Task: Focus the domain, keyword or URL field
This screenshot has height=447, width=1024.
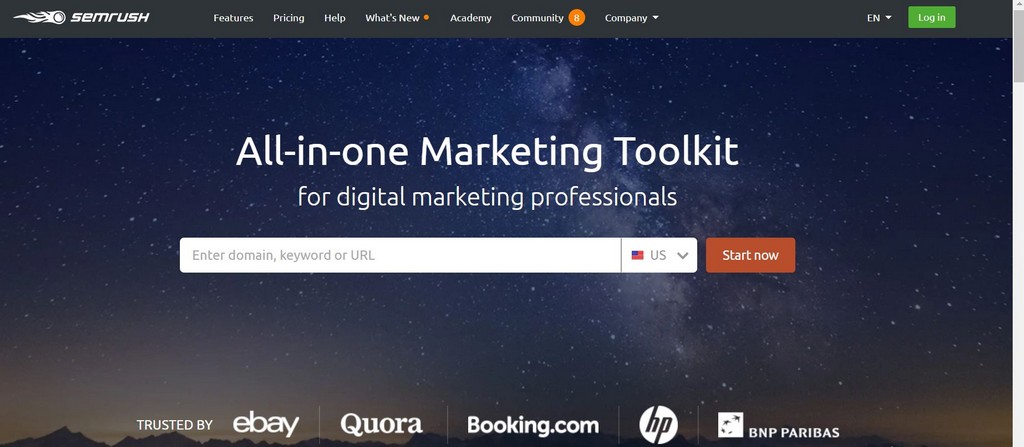Action: 400,256
